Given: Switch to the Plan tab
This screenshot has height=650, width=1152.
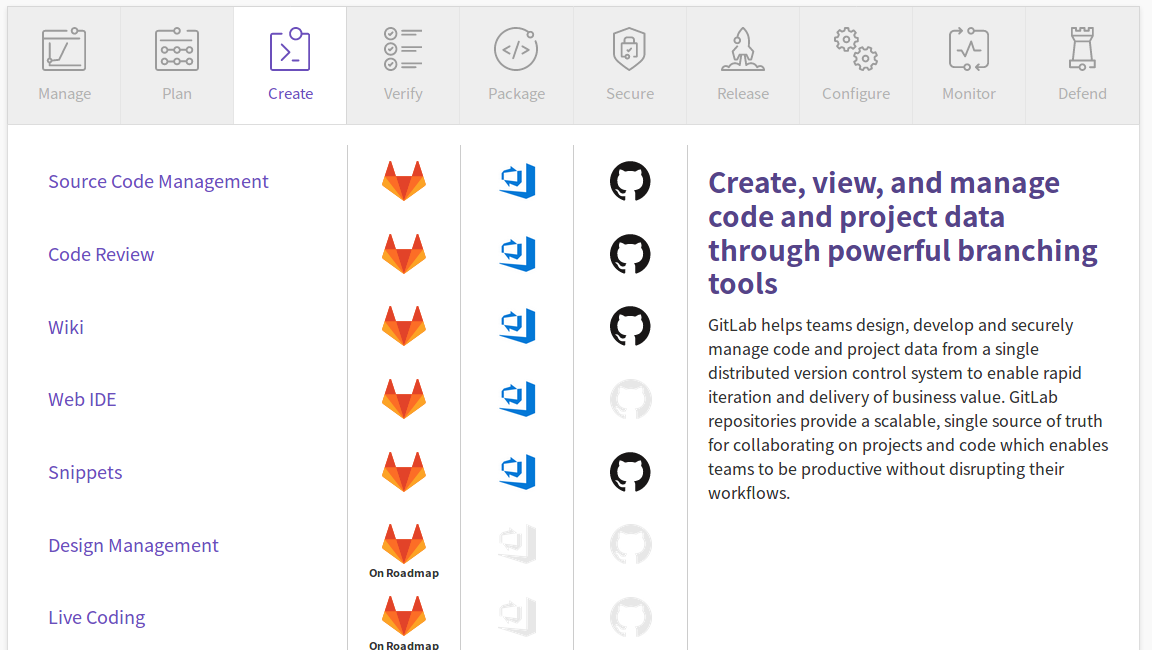Looking at the screenshot, I should (x=177, y=66).
